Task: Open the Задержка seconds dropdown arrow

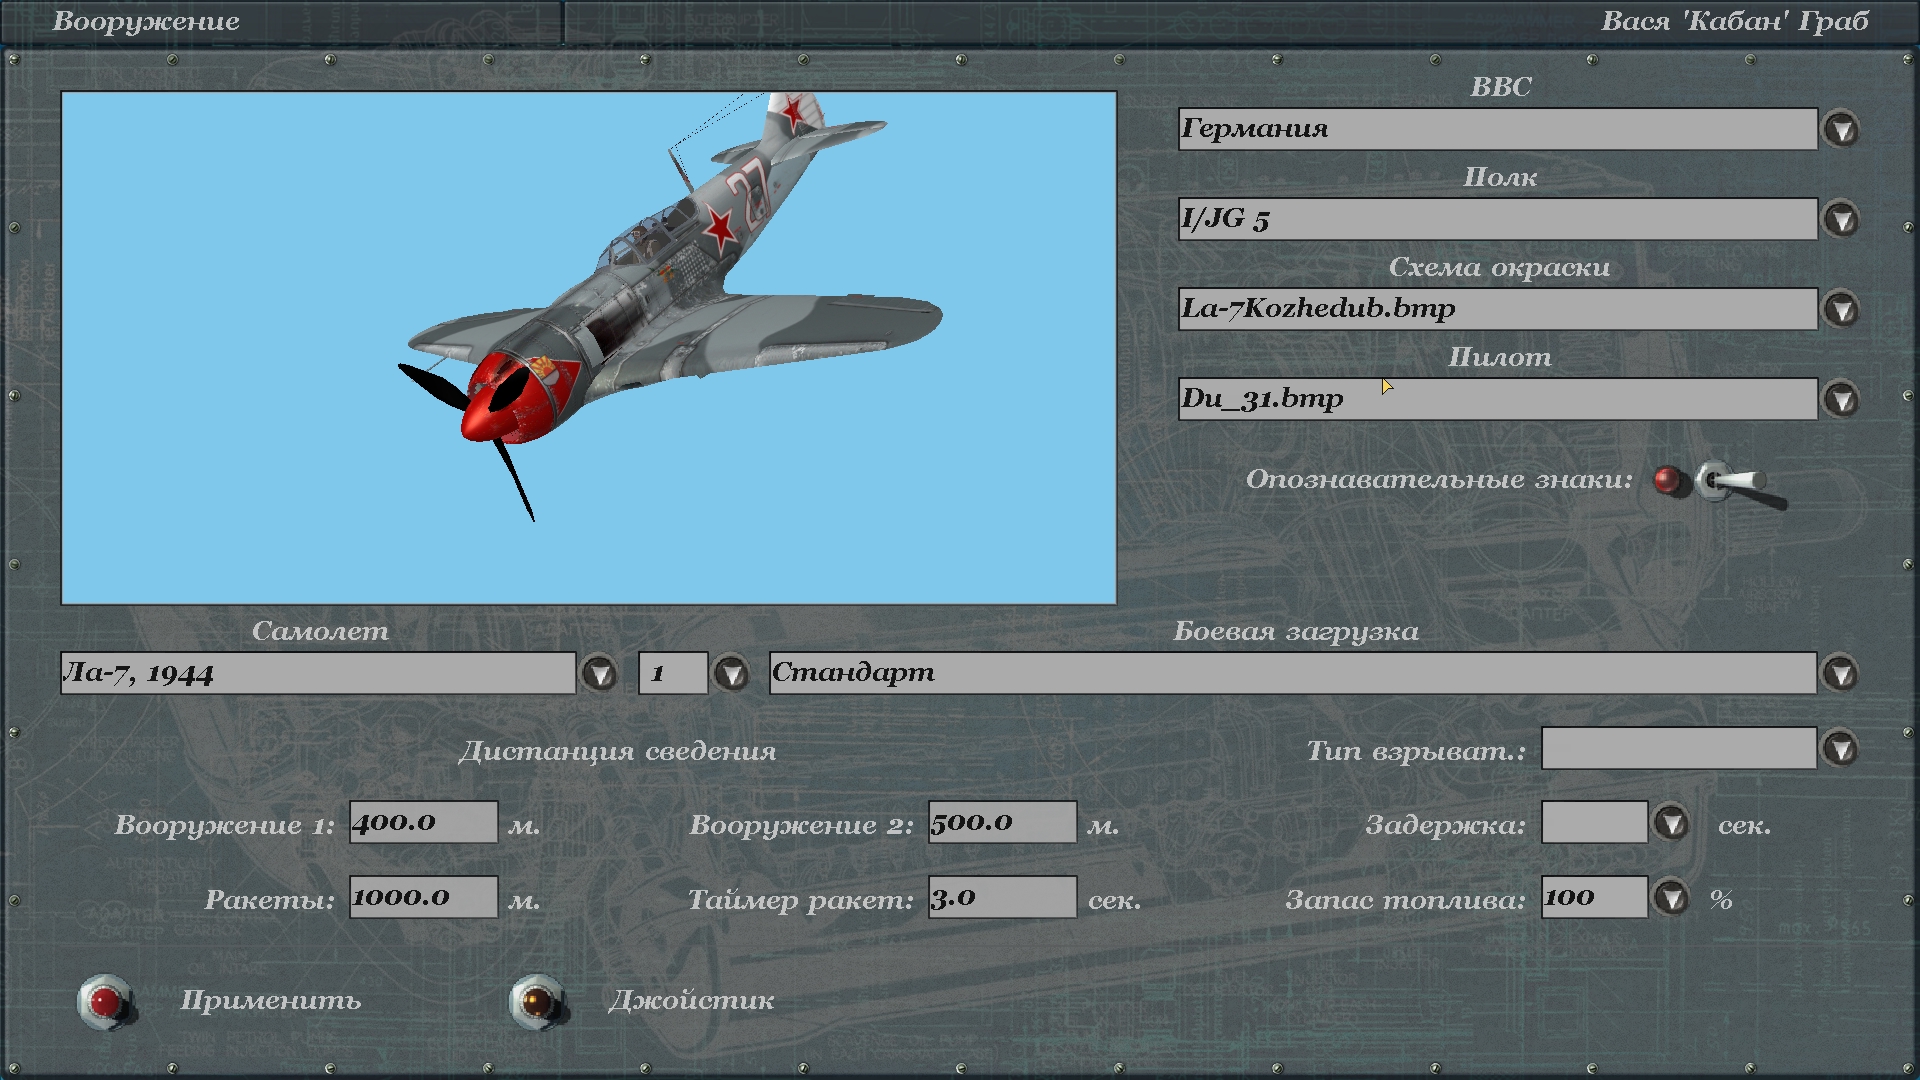Action: pyautogui.click(x=1671, y=824)
